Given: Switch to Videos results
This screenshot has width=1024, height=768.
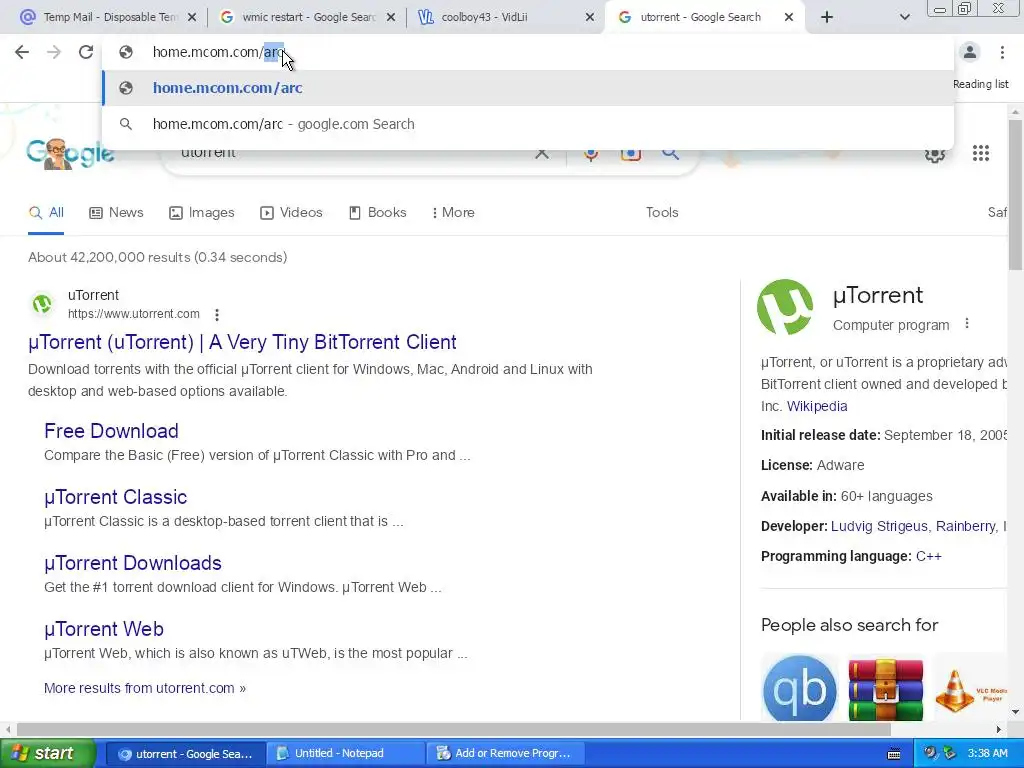Looking at the screenshot, I should (291, 213).
